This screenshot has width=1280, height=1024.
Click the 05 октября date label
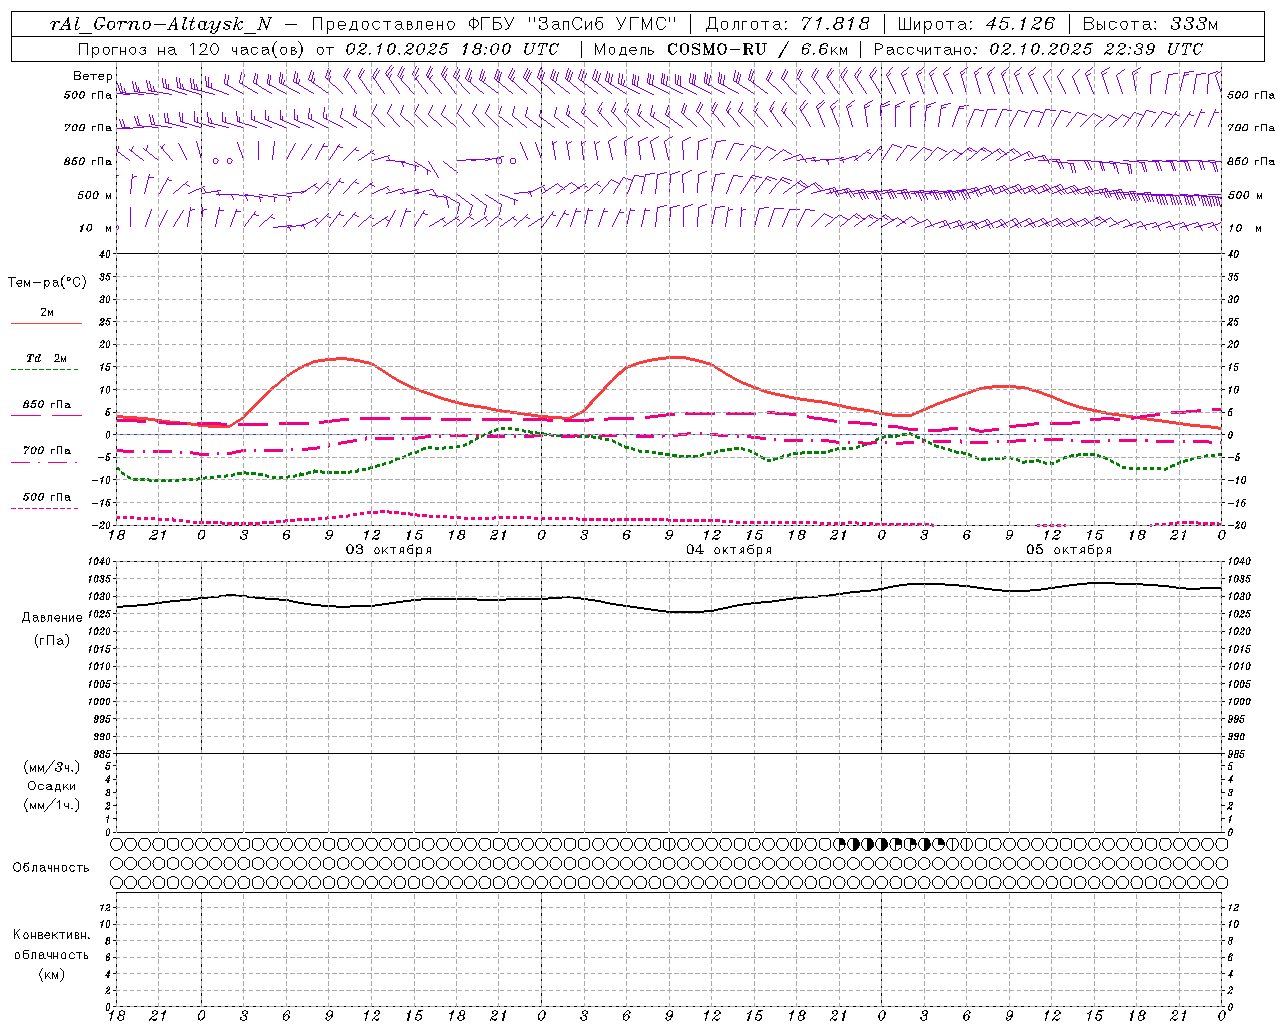[1069, 550]
